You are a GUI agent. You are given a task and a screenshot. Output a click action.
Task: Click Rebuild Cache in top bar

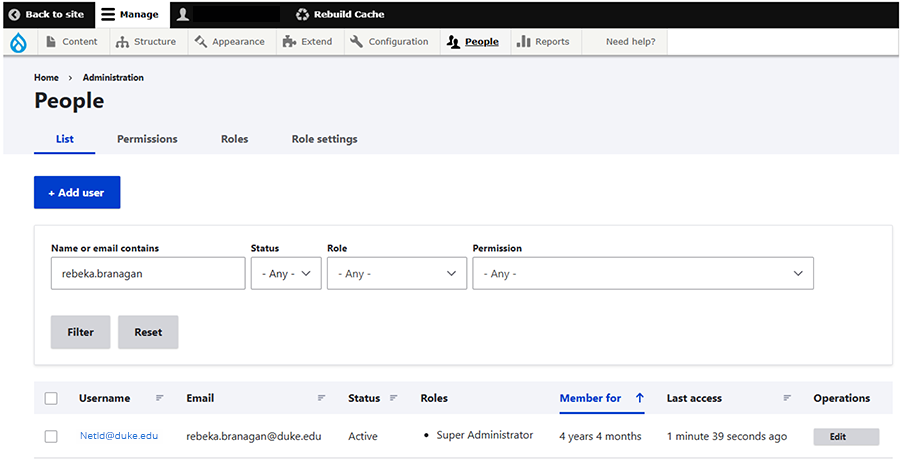coord(340,14)
